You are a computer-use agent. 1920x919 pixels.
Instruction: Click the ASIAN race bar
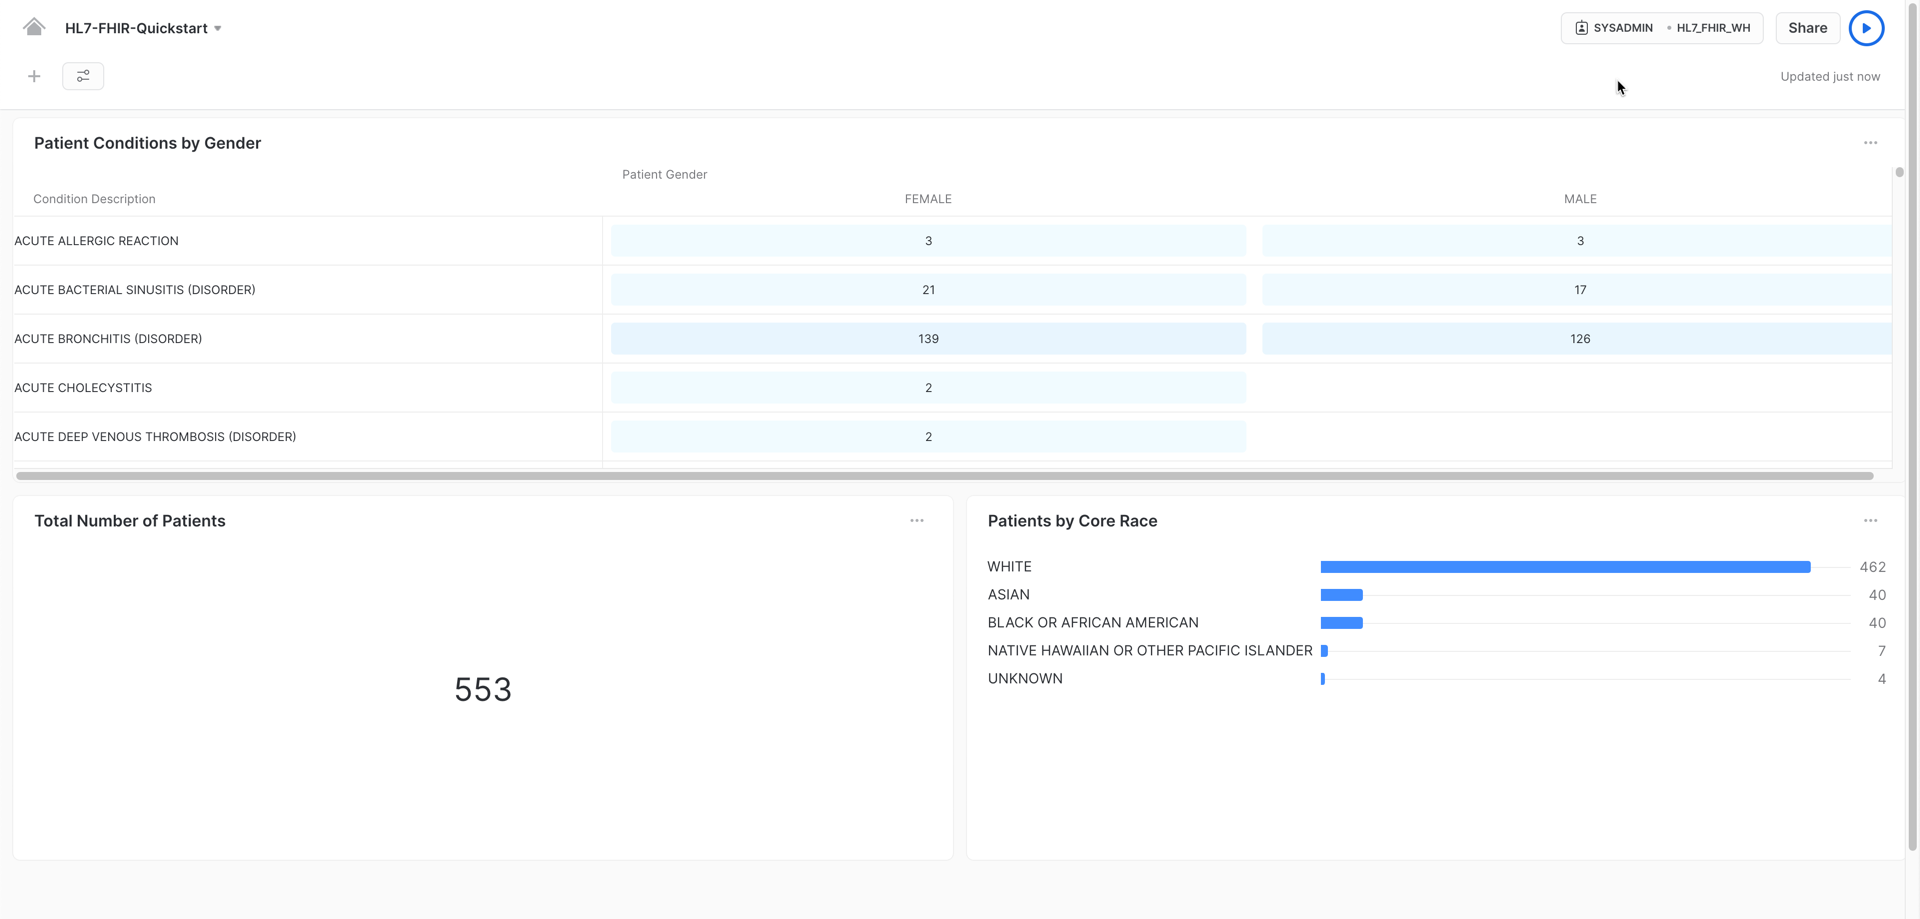[1341, 595]
